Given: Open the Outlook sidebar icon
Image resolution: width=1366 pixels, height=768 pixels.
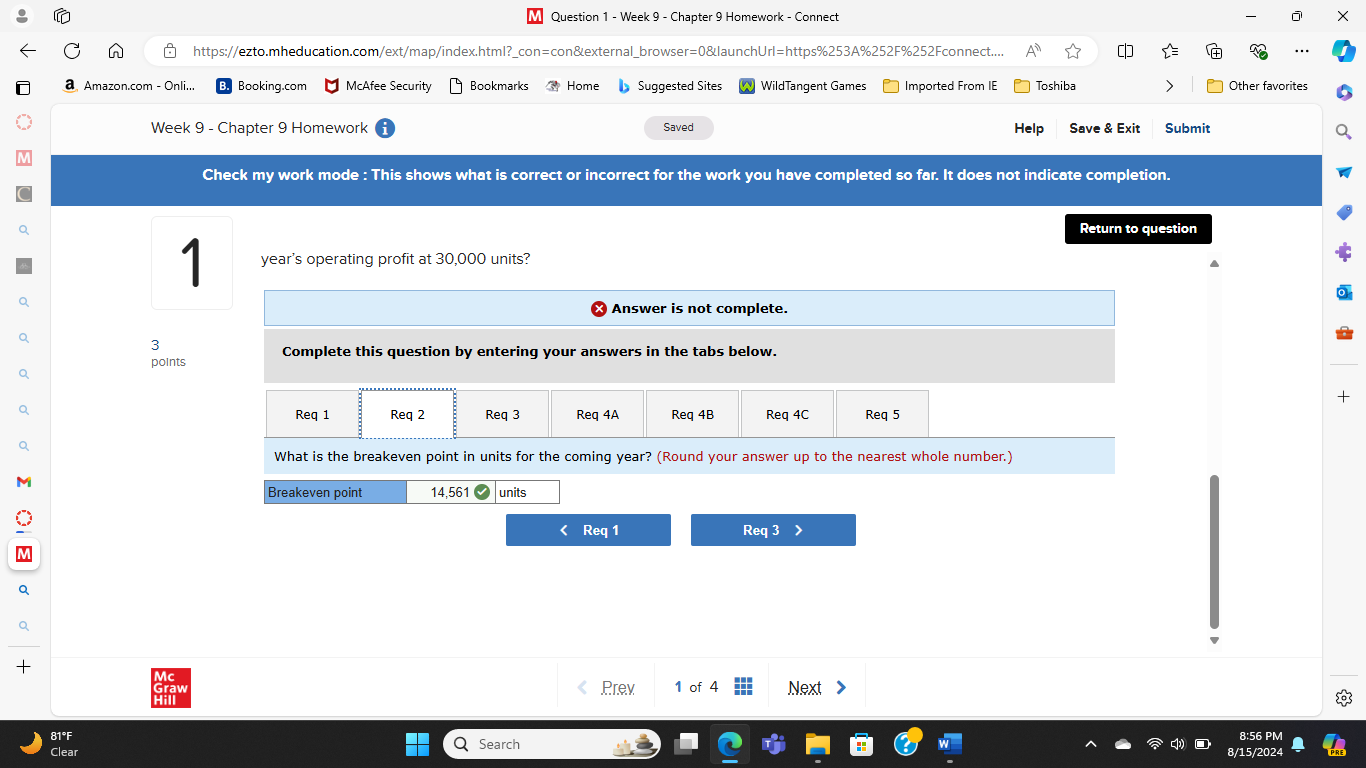Looking at the screenshot, I should coord(1344,292).
